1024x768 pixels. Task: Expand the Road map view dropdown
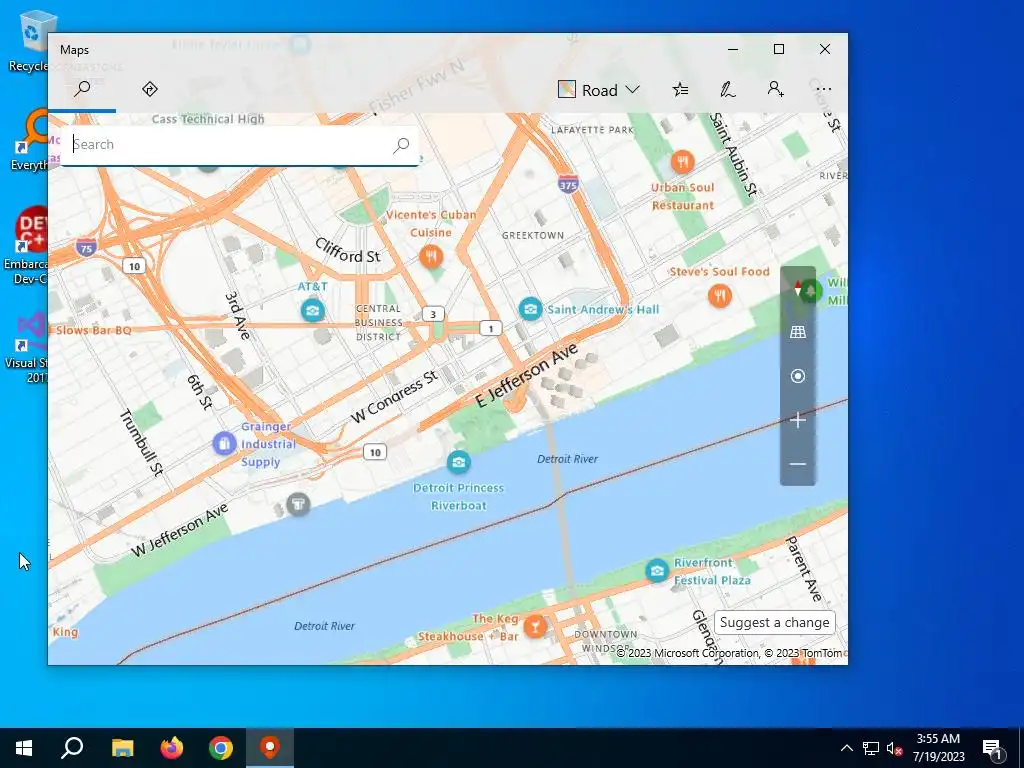(x=599, y=90)
